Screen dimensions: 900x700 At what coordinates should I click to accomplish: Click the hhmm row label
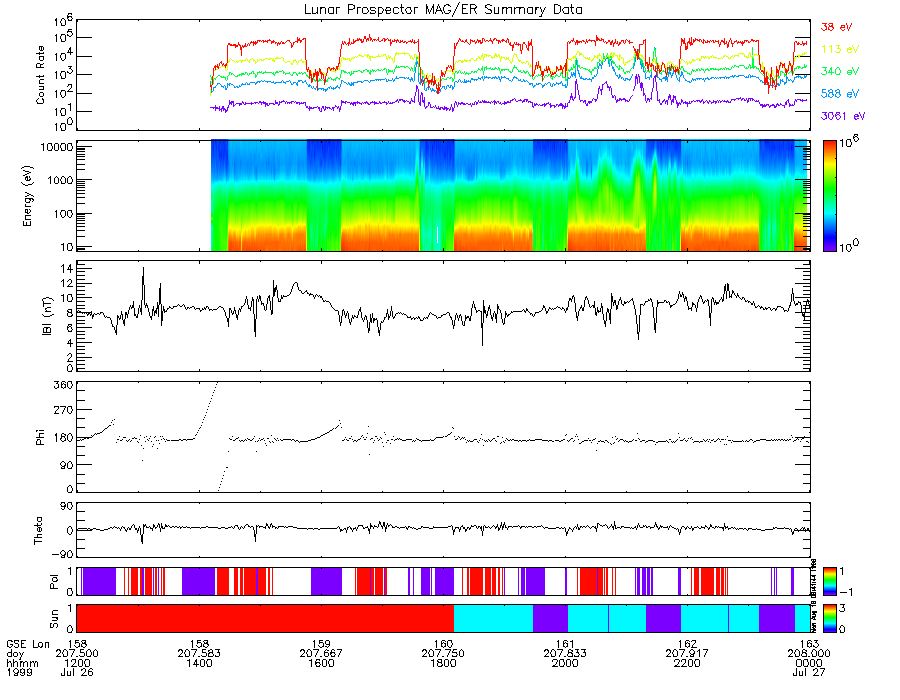[x=22, y=663]
